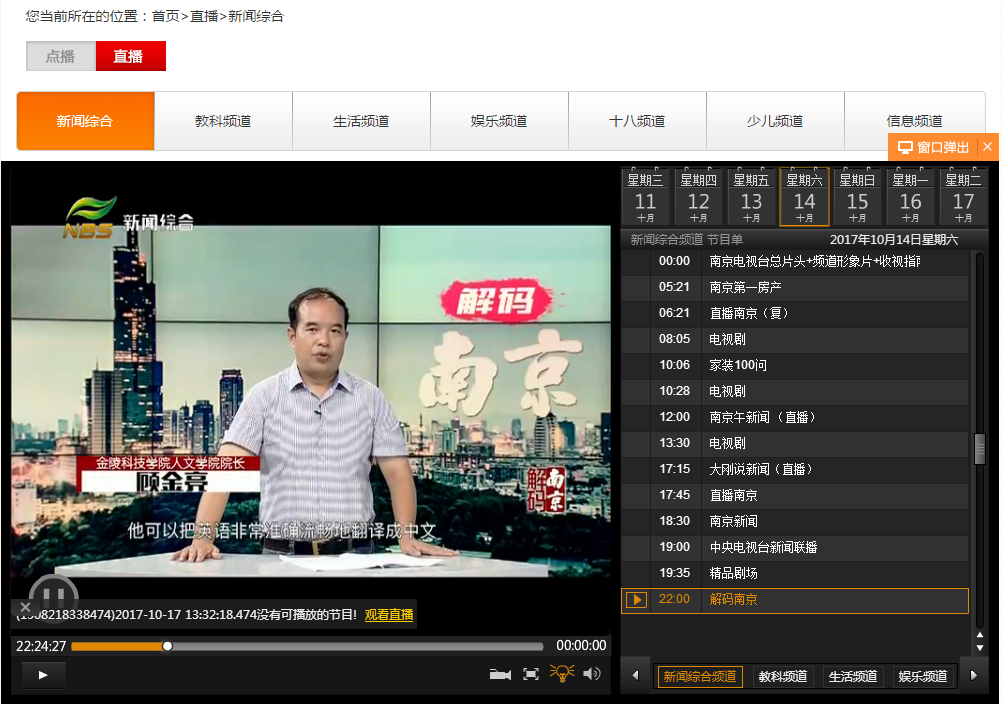Image resolution: width=1002 pixels, height=704 pixels.
Task: Open the 教科频道 channel tab
Action: [x=223, y=121]
